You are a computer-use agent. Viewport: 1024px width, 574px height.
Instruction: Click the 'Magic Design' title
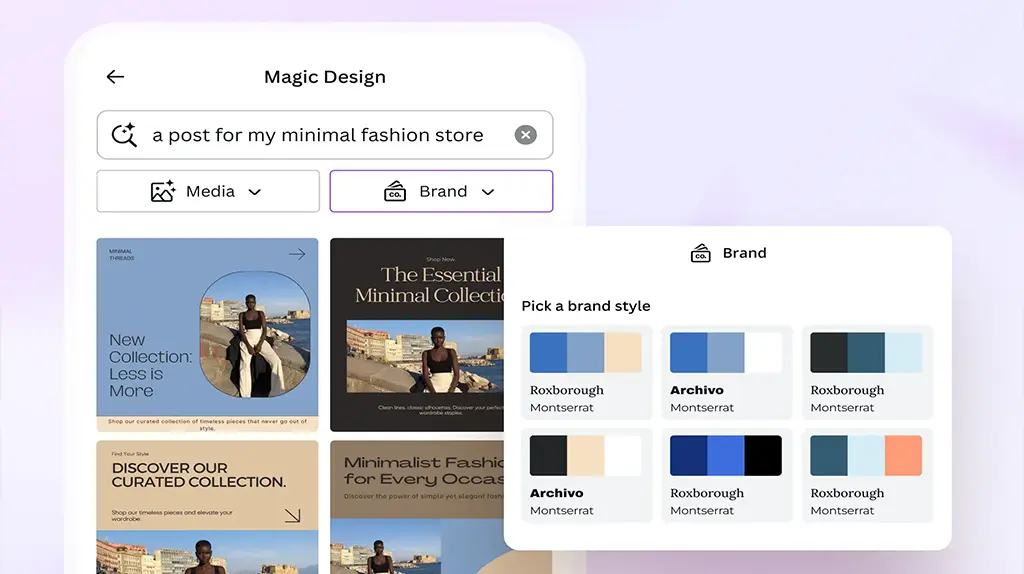click(x=325, y=77)
